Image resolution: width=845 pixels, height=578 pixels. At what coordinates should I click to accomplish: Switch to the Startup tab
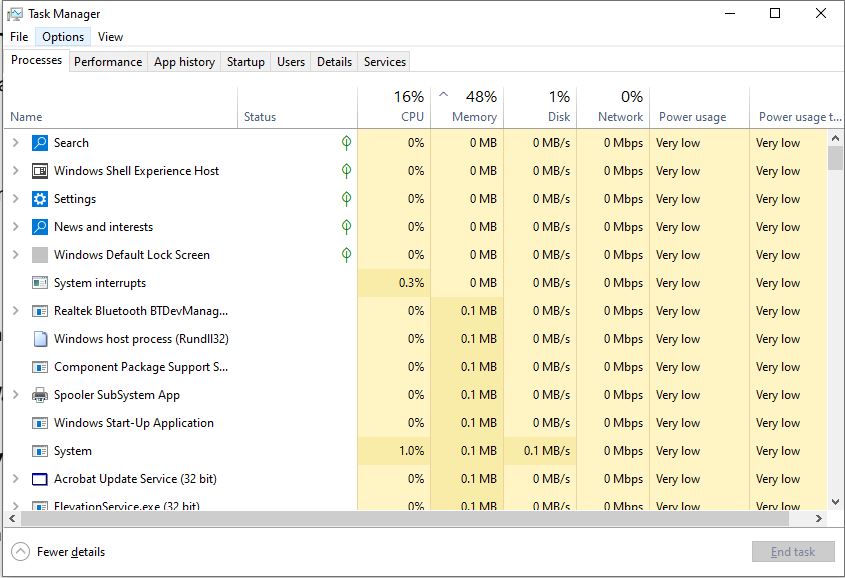pyautogui.click(x=246, y=62)
